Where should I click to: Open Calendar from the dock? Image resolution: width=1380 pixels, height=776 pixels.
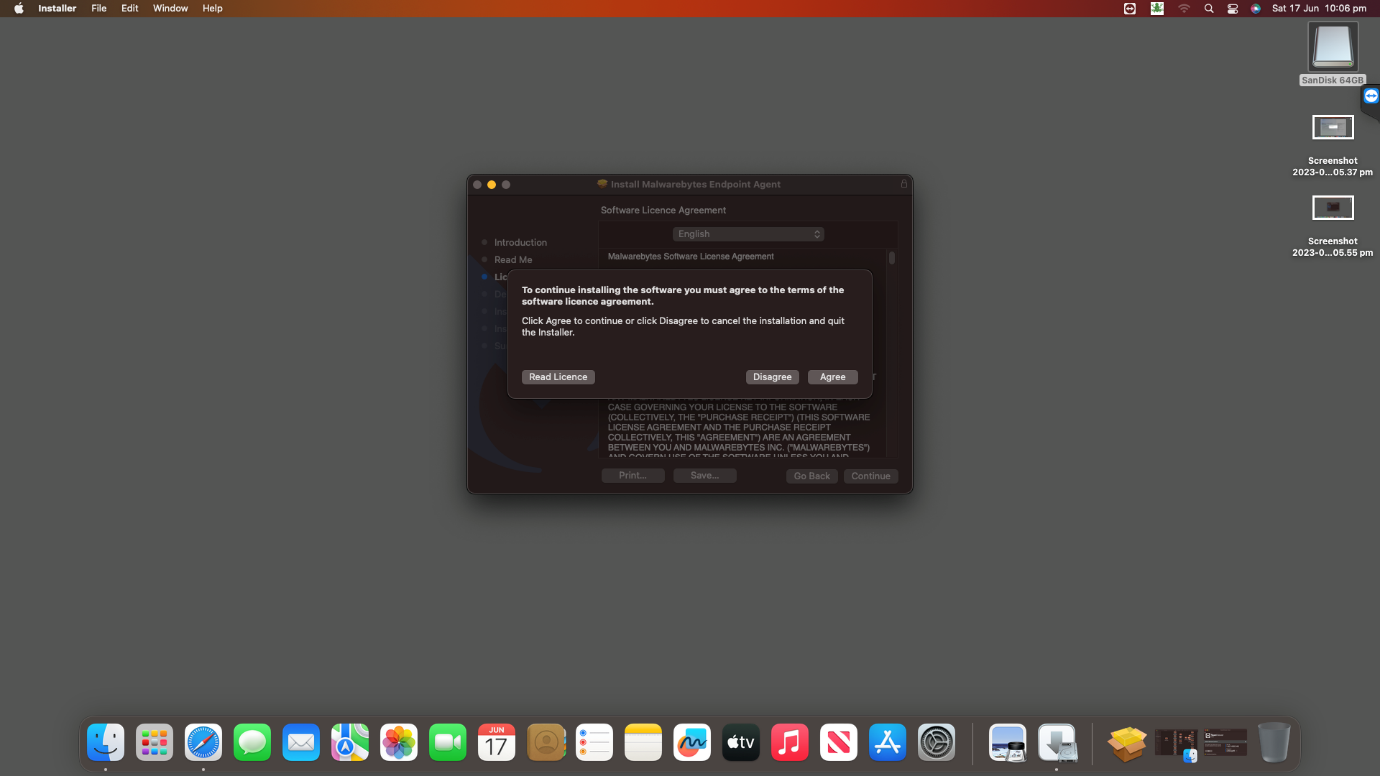[x=497, y=742]
